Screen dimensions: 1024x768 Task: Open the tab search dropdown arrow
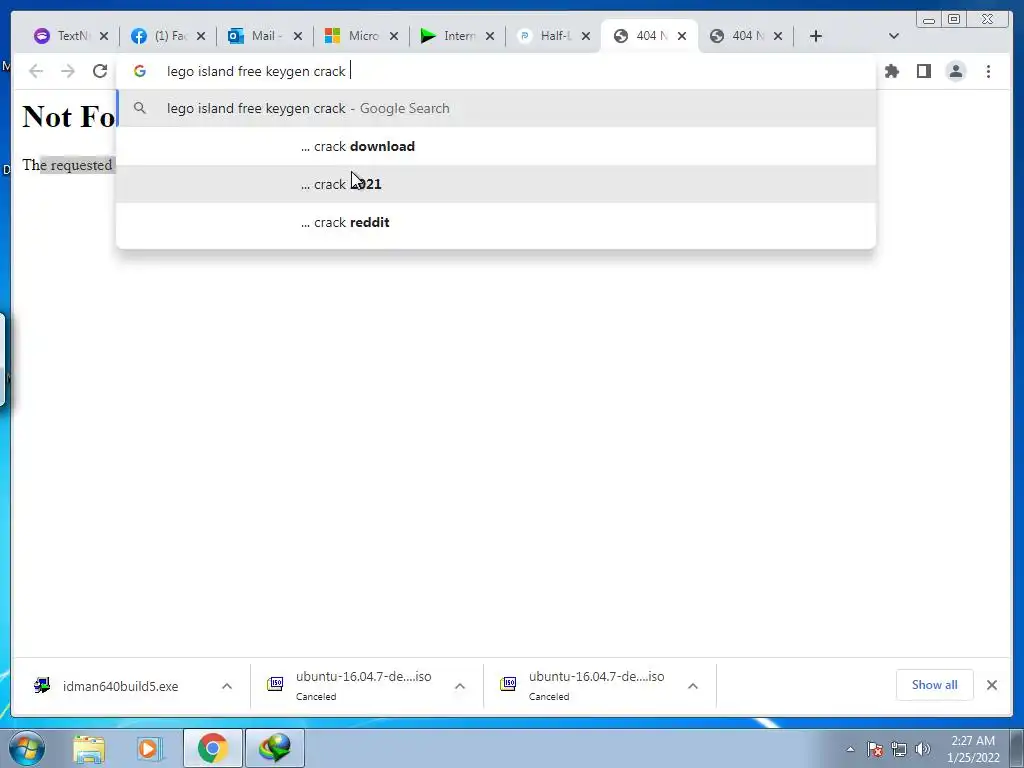click(894, 37)
